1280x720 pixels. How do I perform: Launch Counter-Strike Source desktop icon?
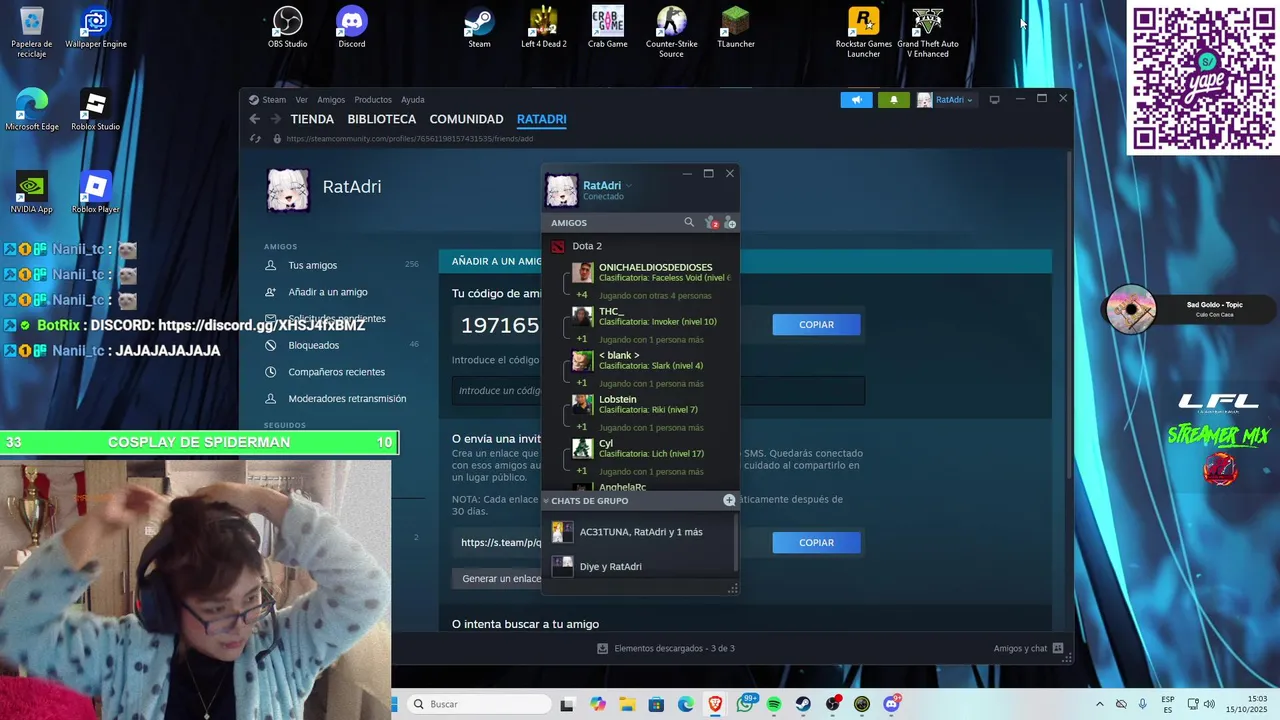pyautogui.click(x=671, y=32)
